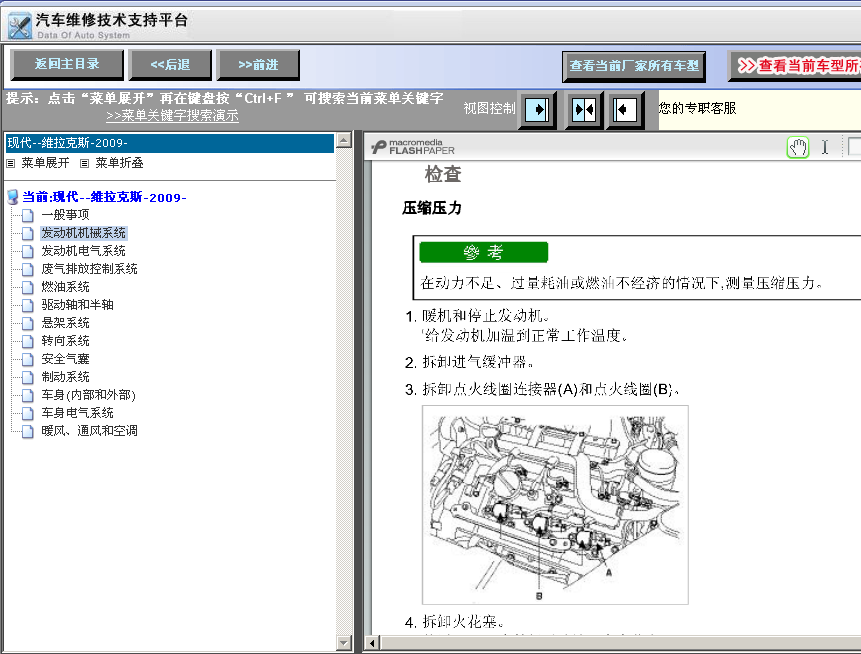The height and width of the screenshot is (654, 861).
Task: Click the page icon beside 安全气囊
Action: [27, 359]
